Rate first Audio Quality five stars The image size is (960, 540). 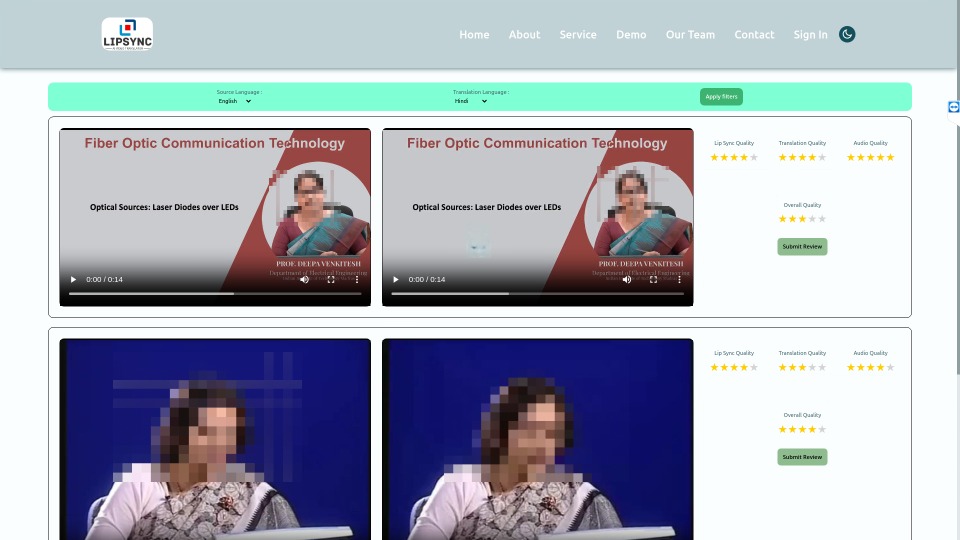(x=890, y=157)
